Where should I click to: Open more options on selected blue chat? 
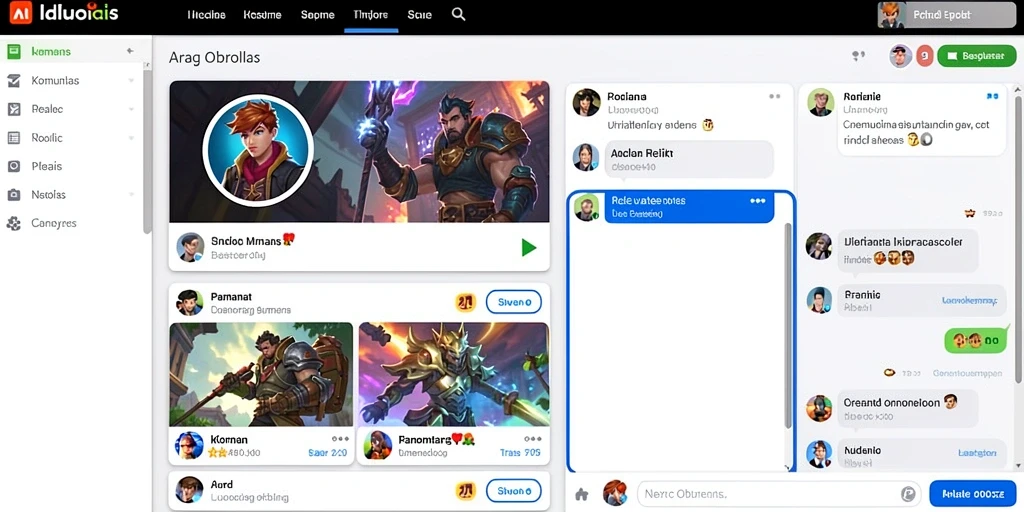pyautogui.click(x=758, y=201)
